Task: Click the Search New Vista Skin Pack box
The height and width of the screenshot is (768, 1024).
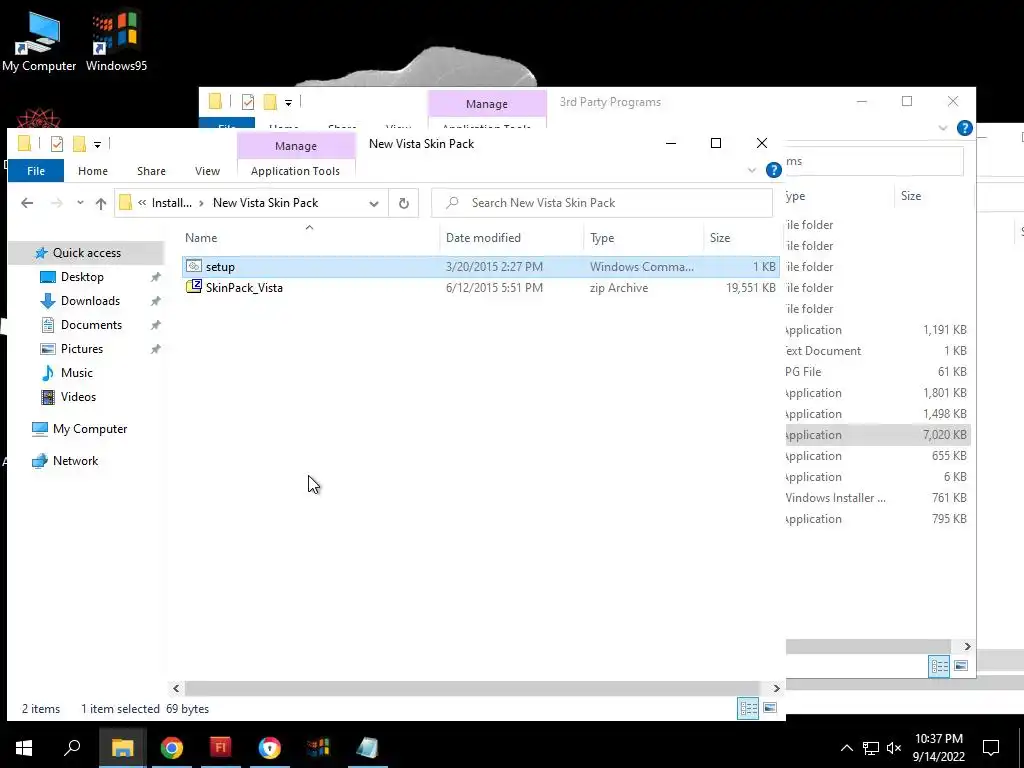Action: click(602, 203)
